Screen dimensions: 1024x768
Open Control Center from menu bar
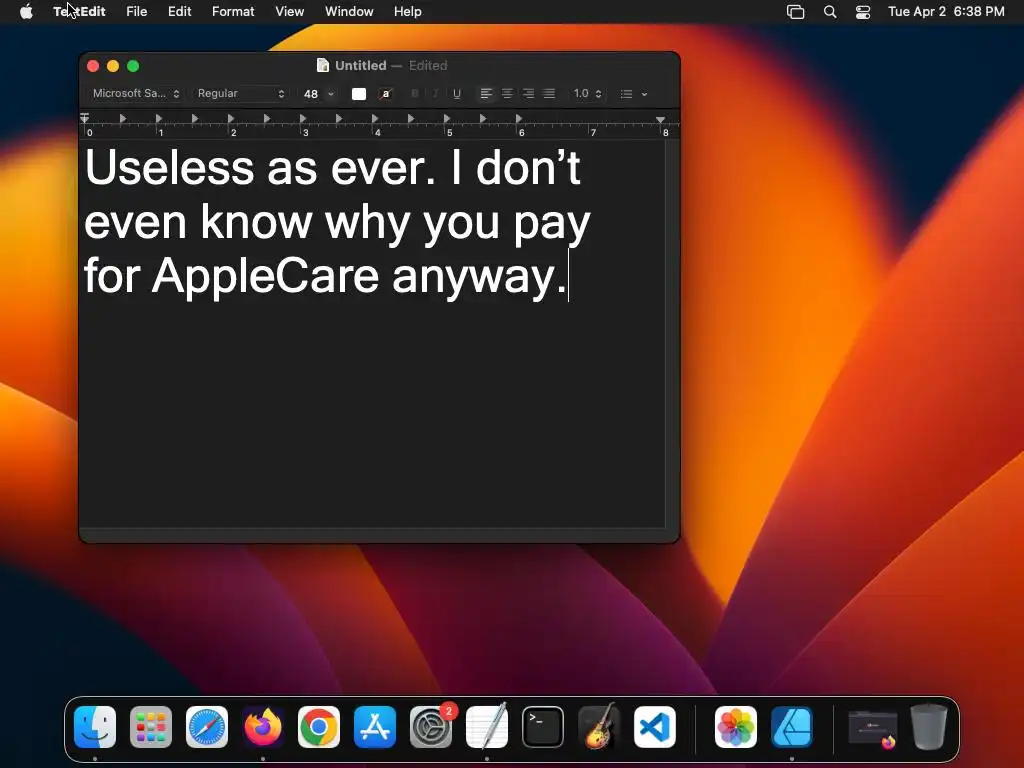[863, 12]
